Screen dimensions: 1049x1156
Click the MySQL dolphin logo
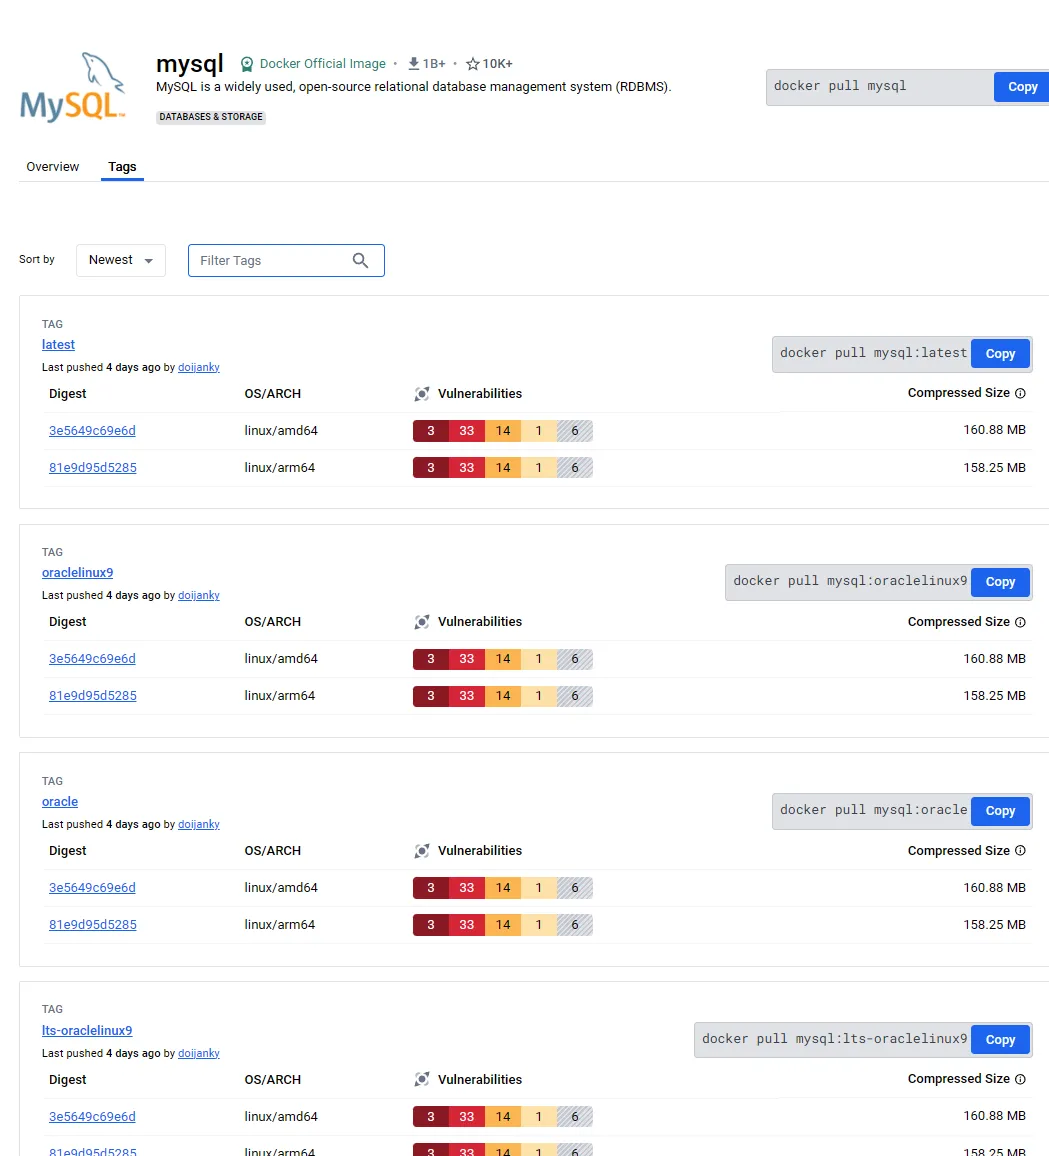point(72,87)
